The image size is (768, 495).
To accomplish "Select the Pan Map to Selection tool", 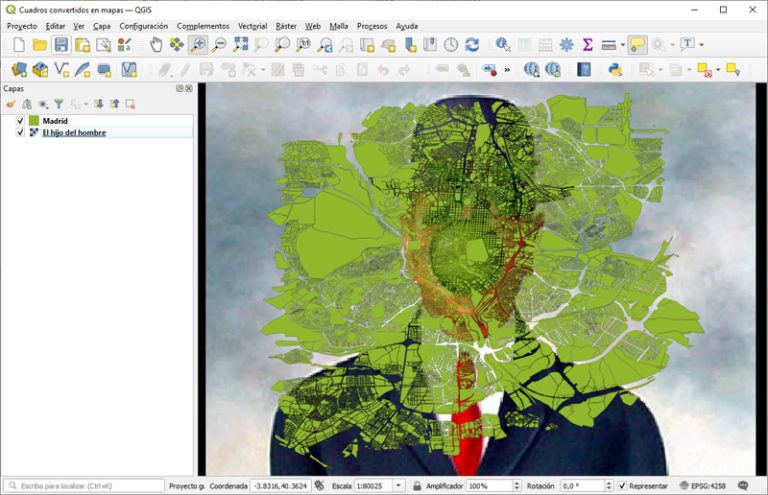I will pyautogui.click(x=177, y=45).
